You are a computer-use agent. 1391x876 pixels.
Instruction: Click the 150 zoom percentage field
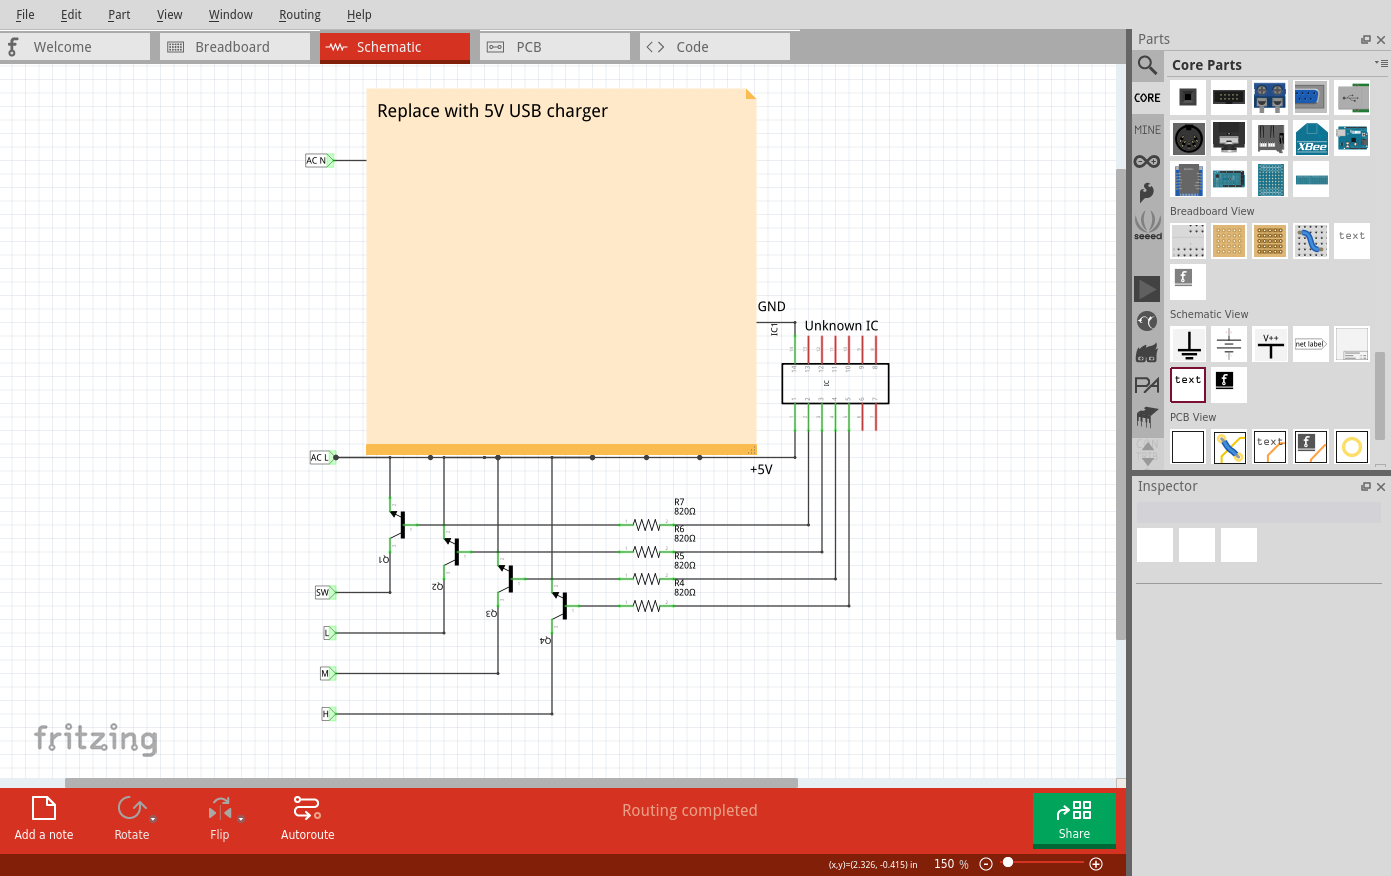pyautogui.click(x=944, y=864)
